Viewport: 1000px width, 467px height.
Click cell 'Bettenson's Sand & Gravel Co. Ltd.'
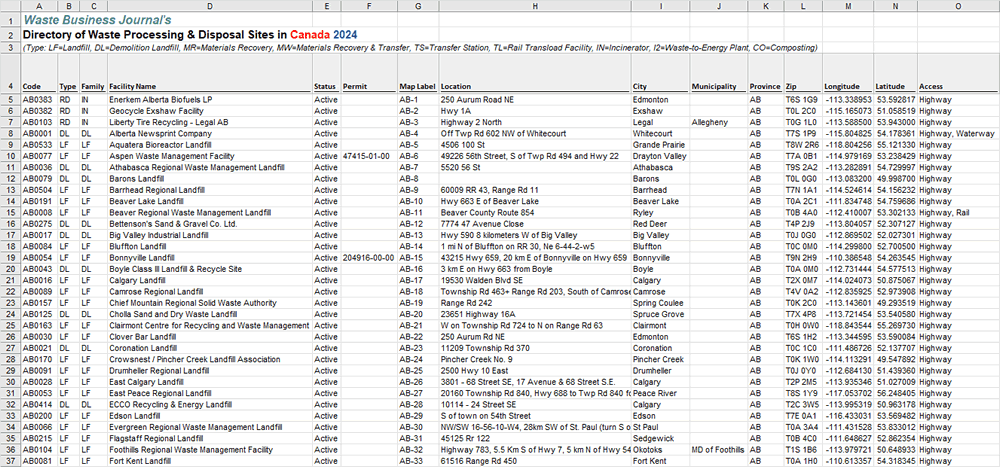[x=210, y=224]
